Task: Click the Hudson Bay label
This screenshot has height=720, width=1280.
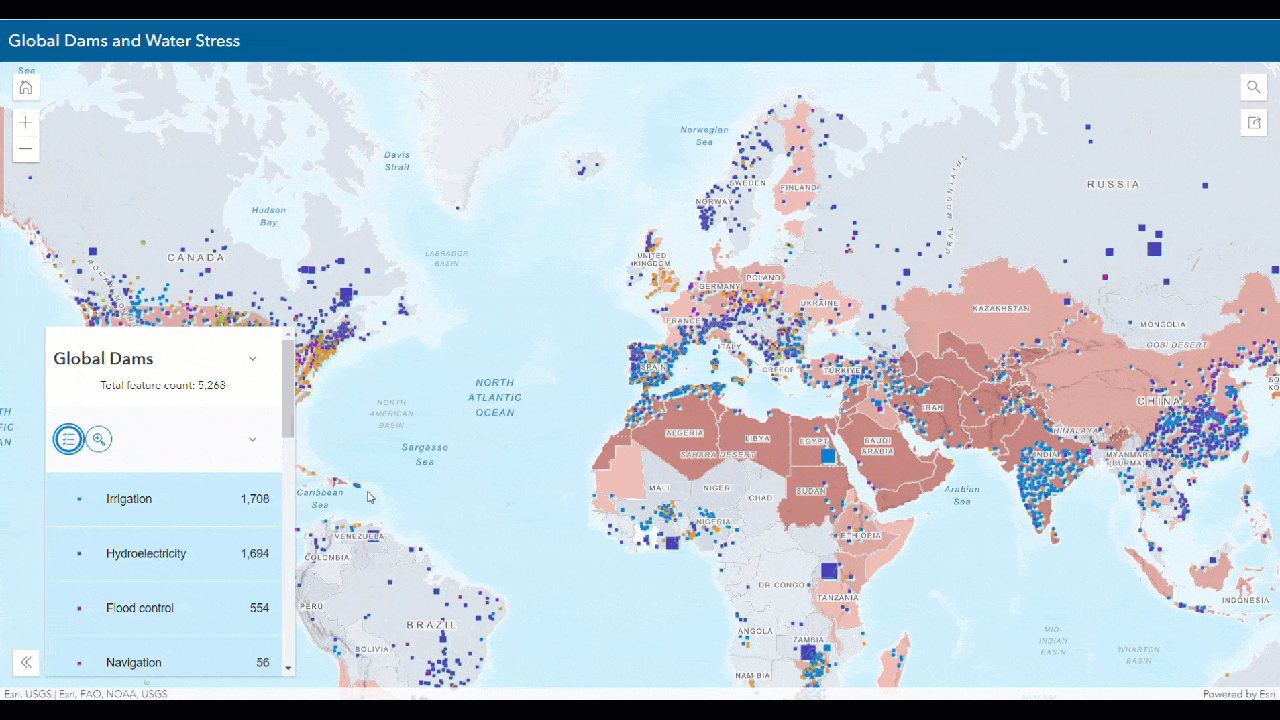Action: 269,216
